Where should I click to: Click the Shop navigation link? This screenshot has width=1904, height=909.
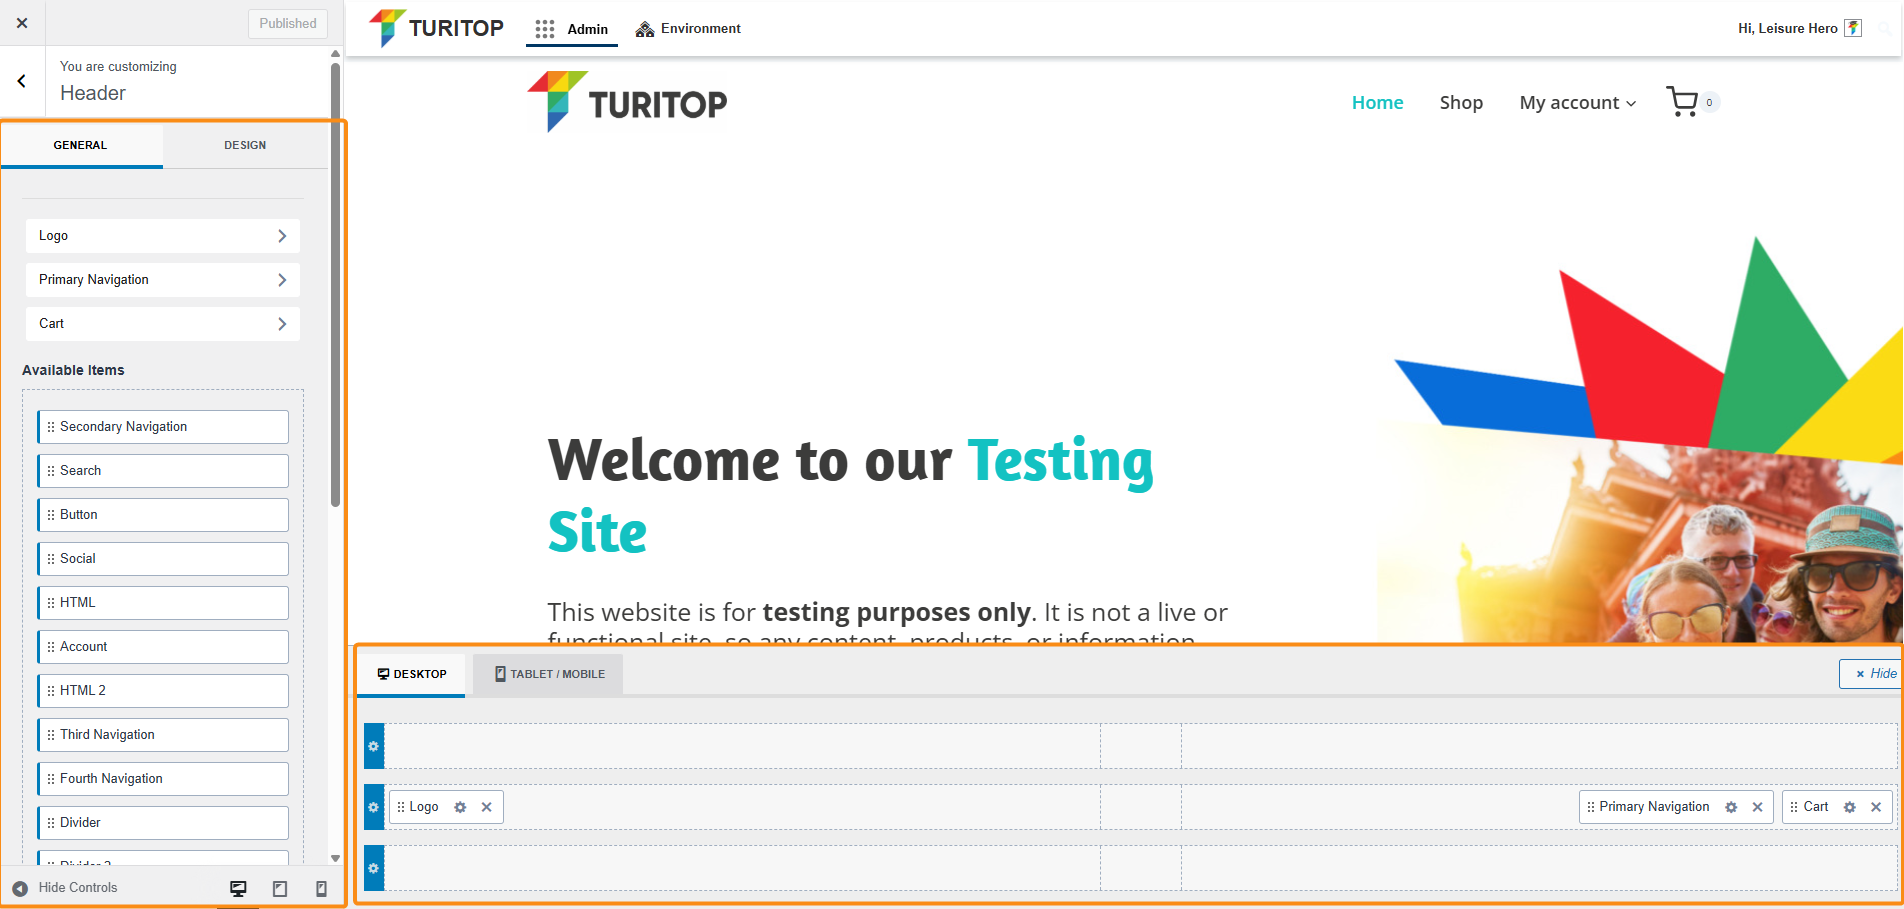tap(1460, 103)
